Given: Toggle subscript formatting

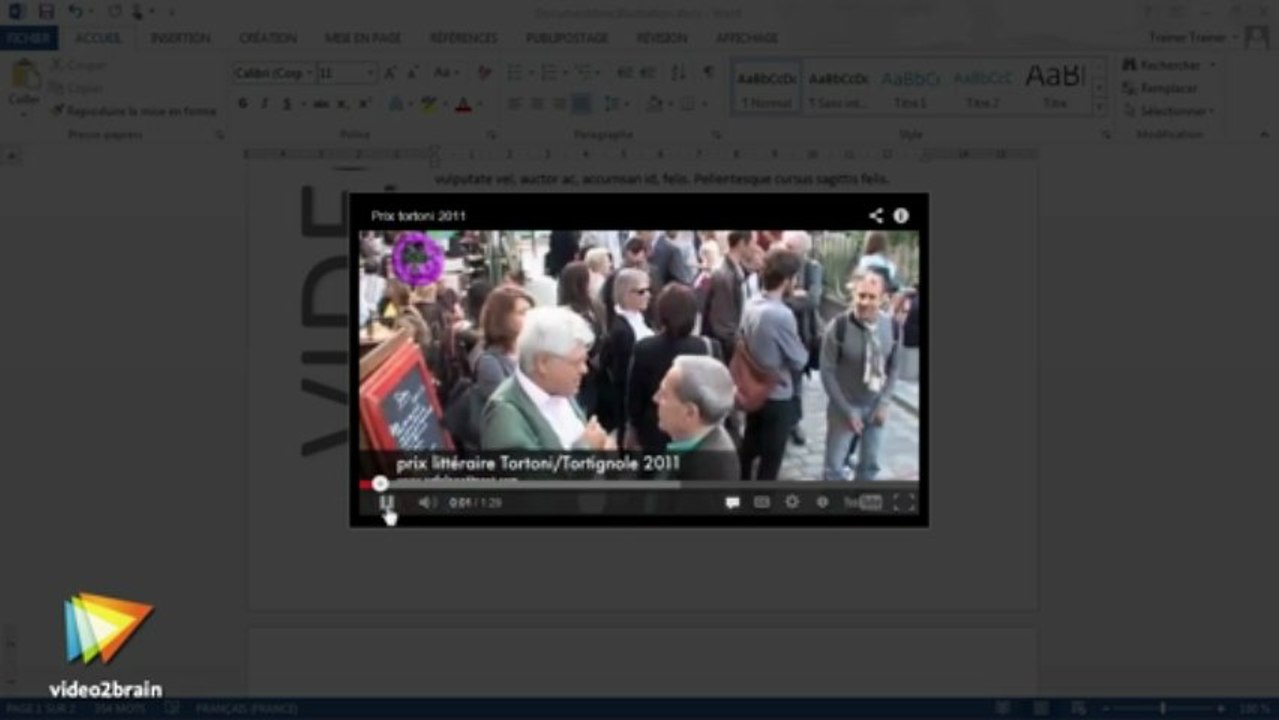Looking at the screenshot, I should (344, 104).
